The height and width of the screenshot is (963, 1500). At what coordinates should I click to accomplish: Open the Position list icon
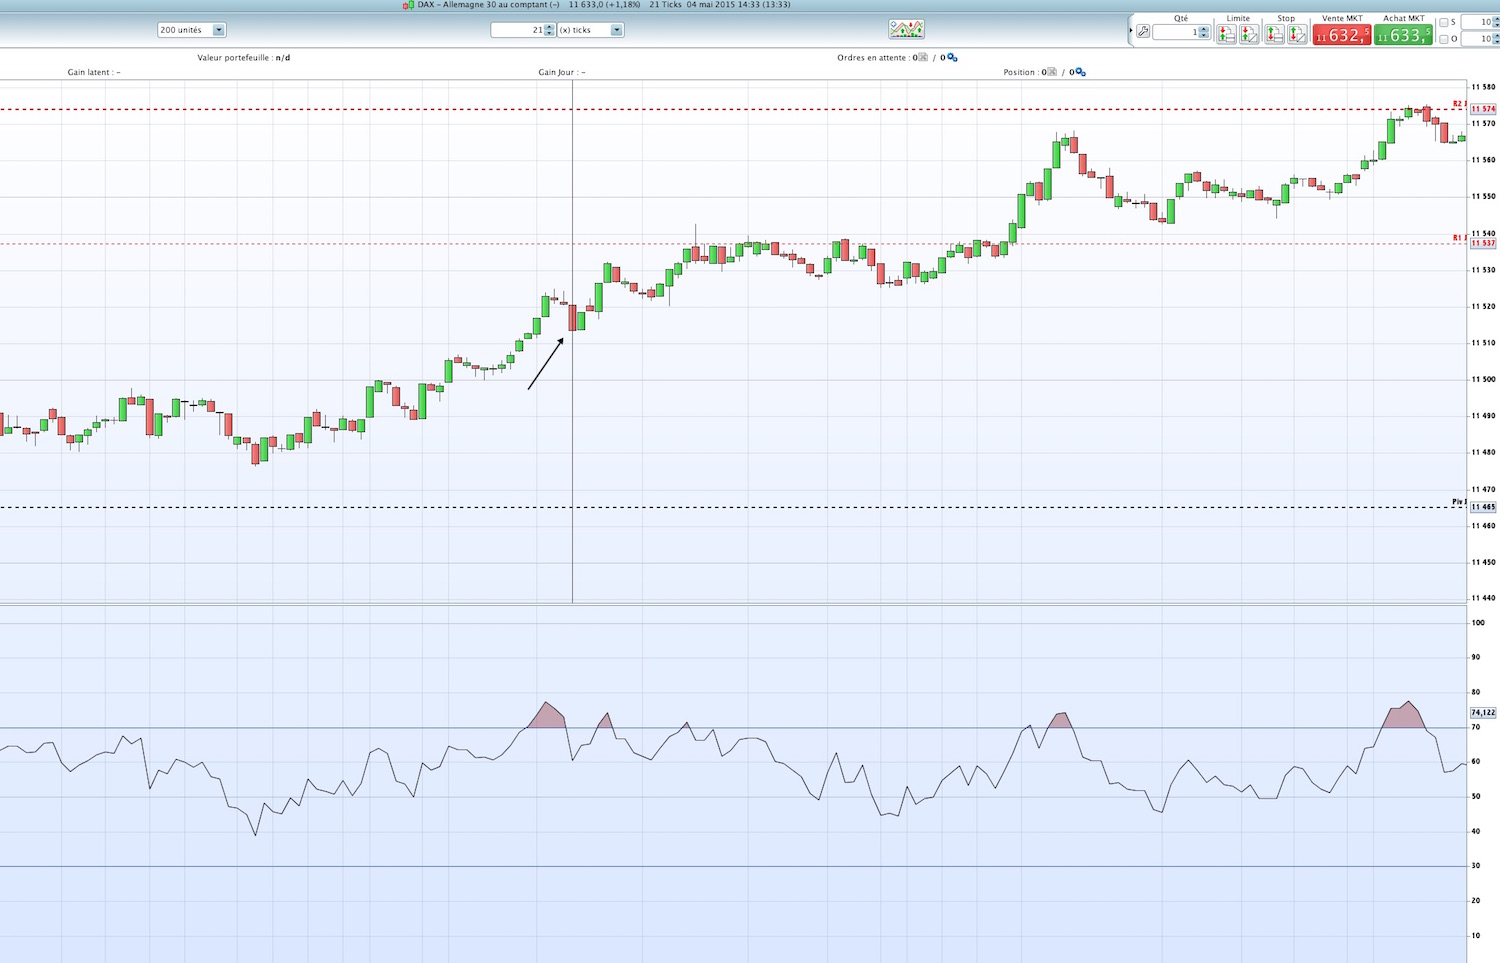[1051, 72]
